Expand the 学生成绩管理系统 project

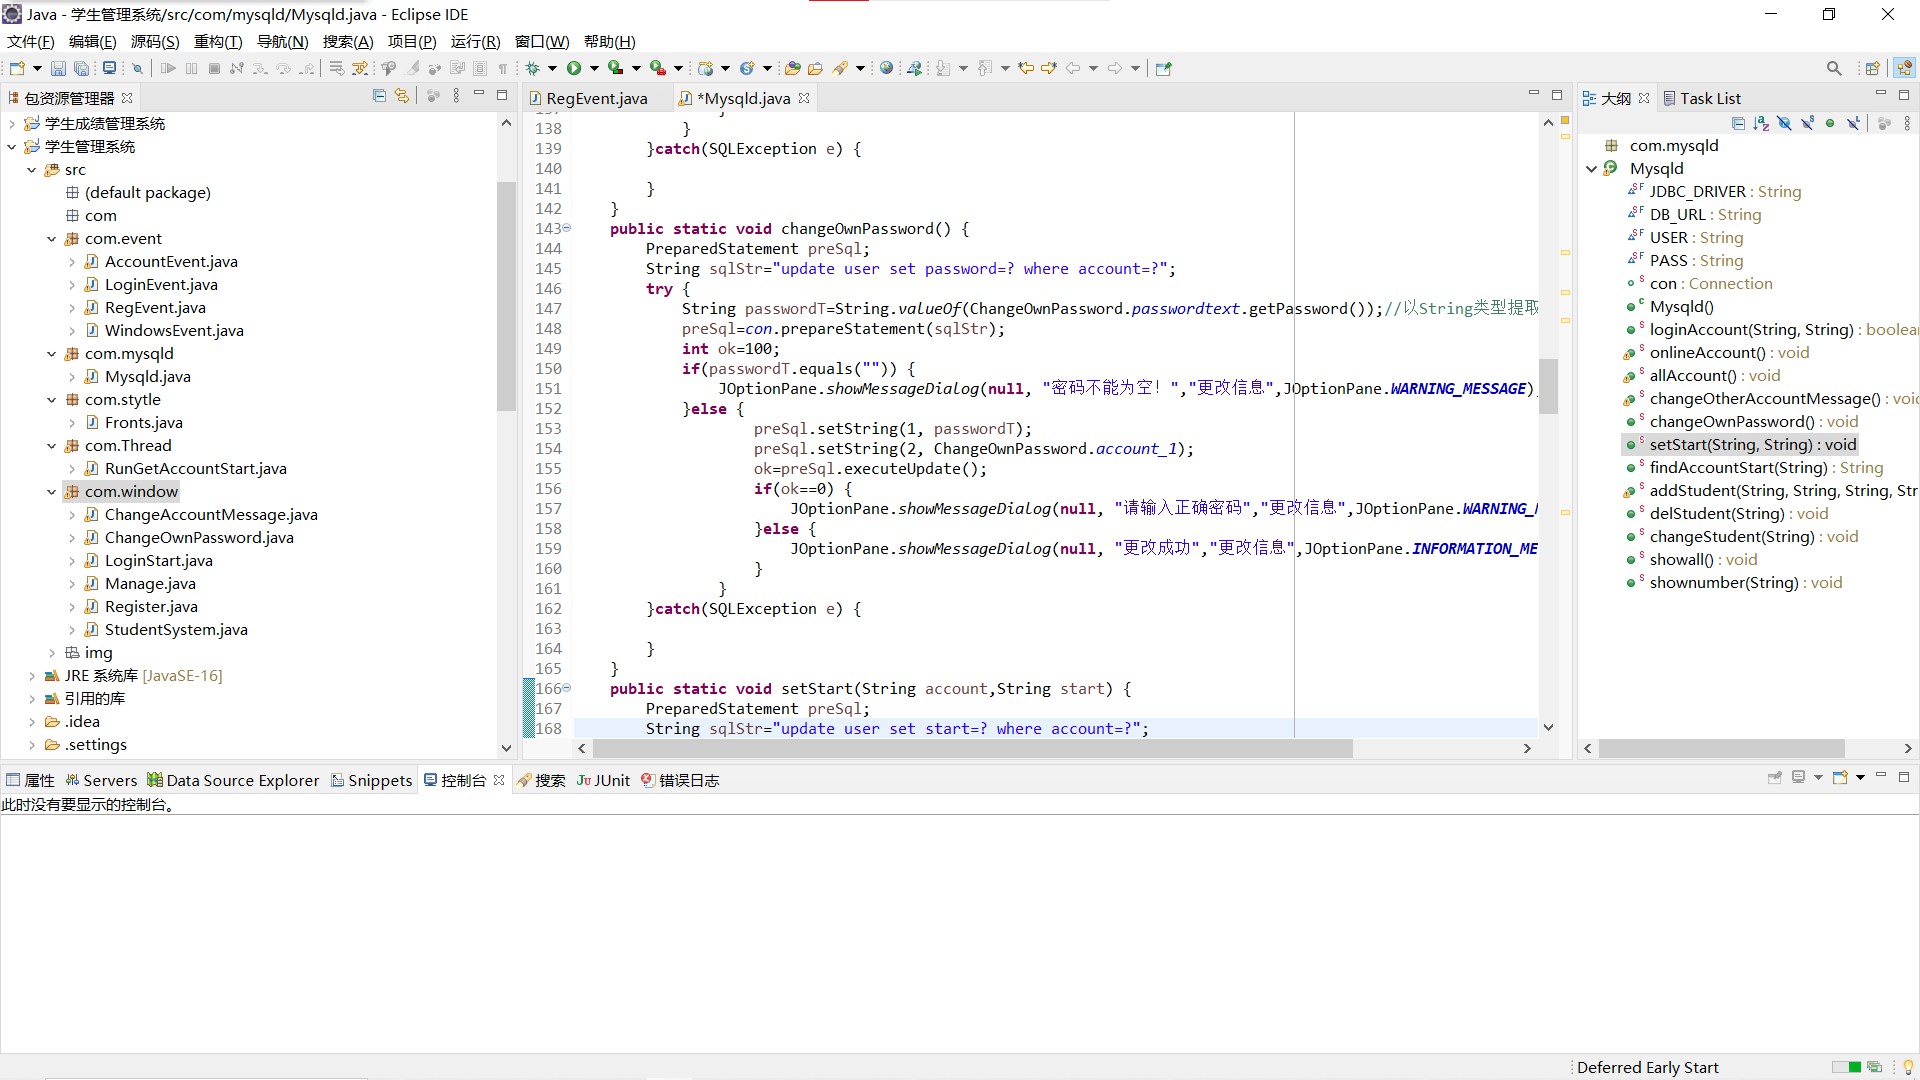(11, 124)
